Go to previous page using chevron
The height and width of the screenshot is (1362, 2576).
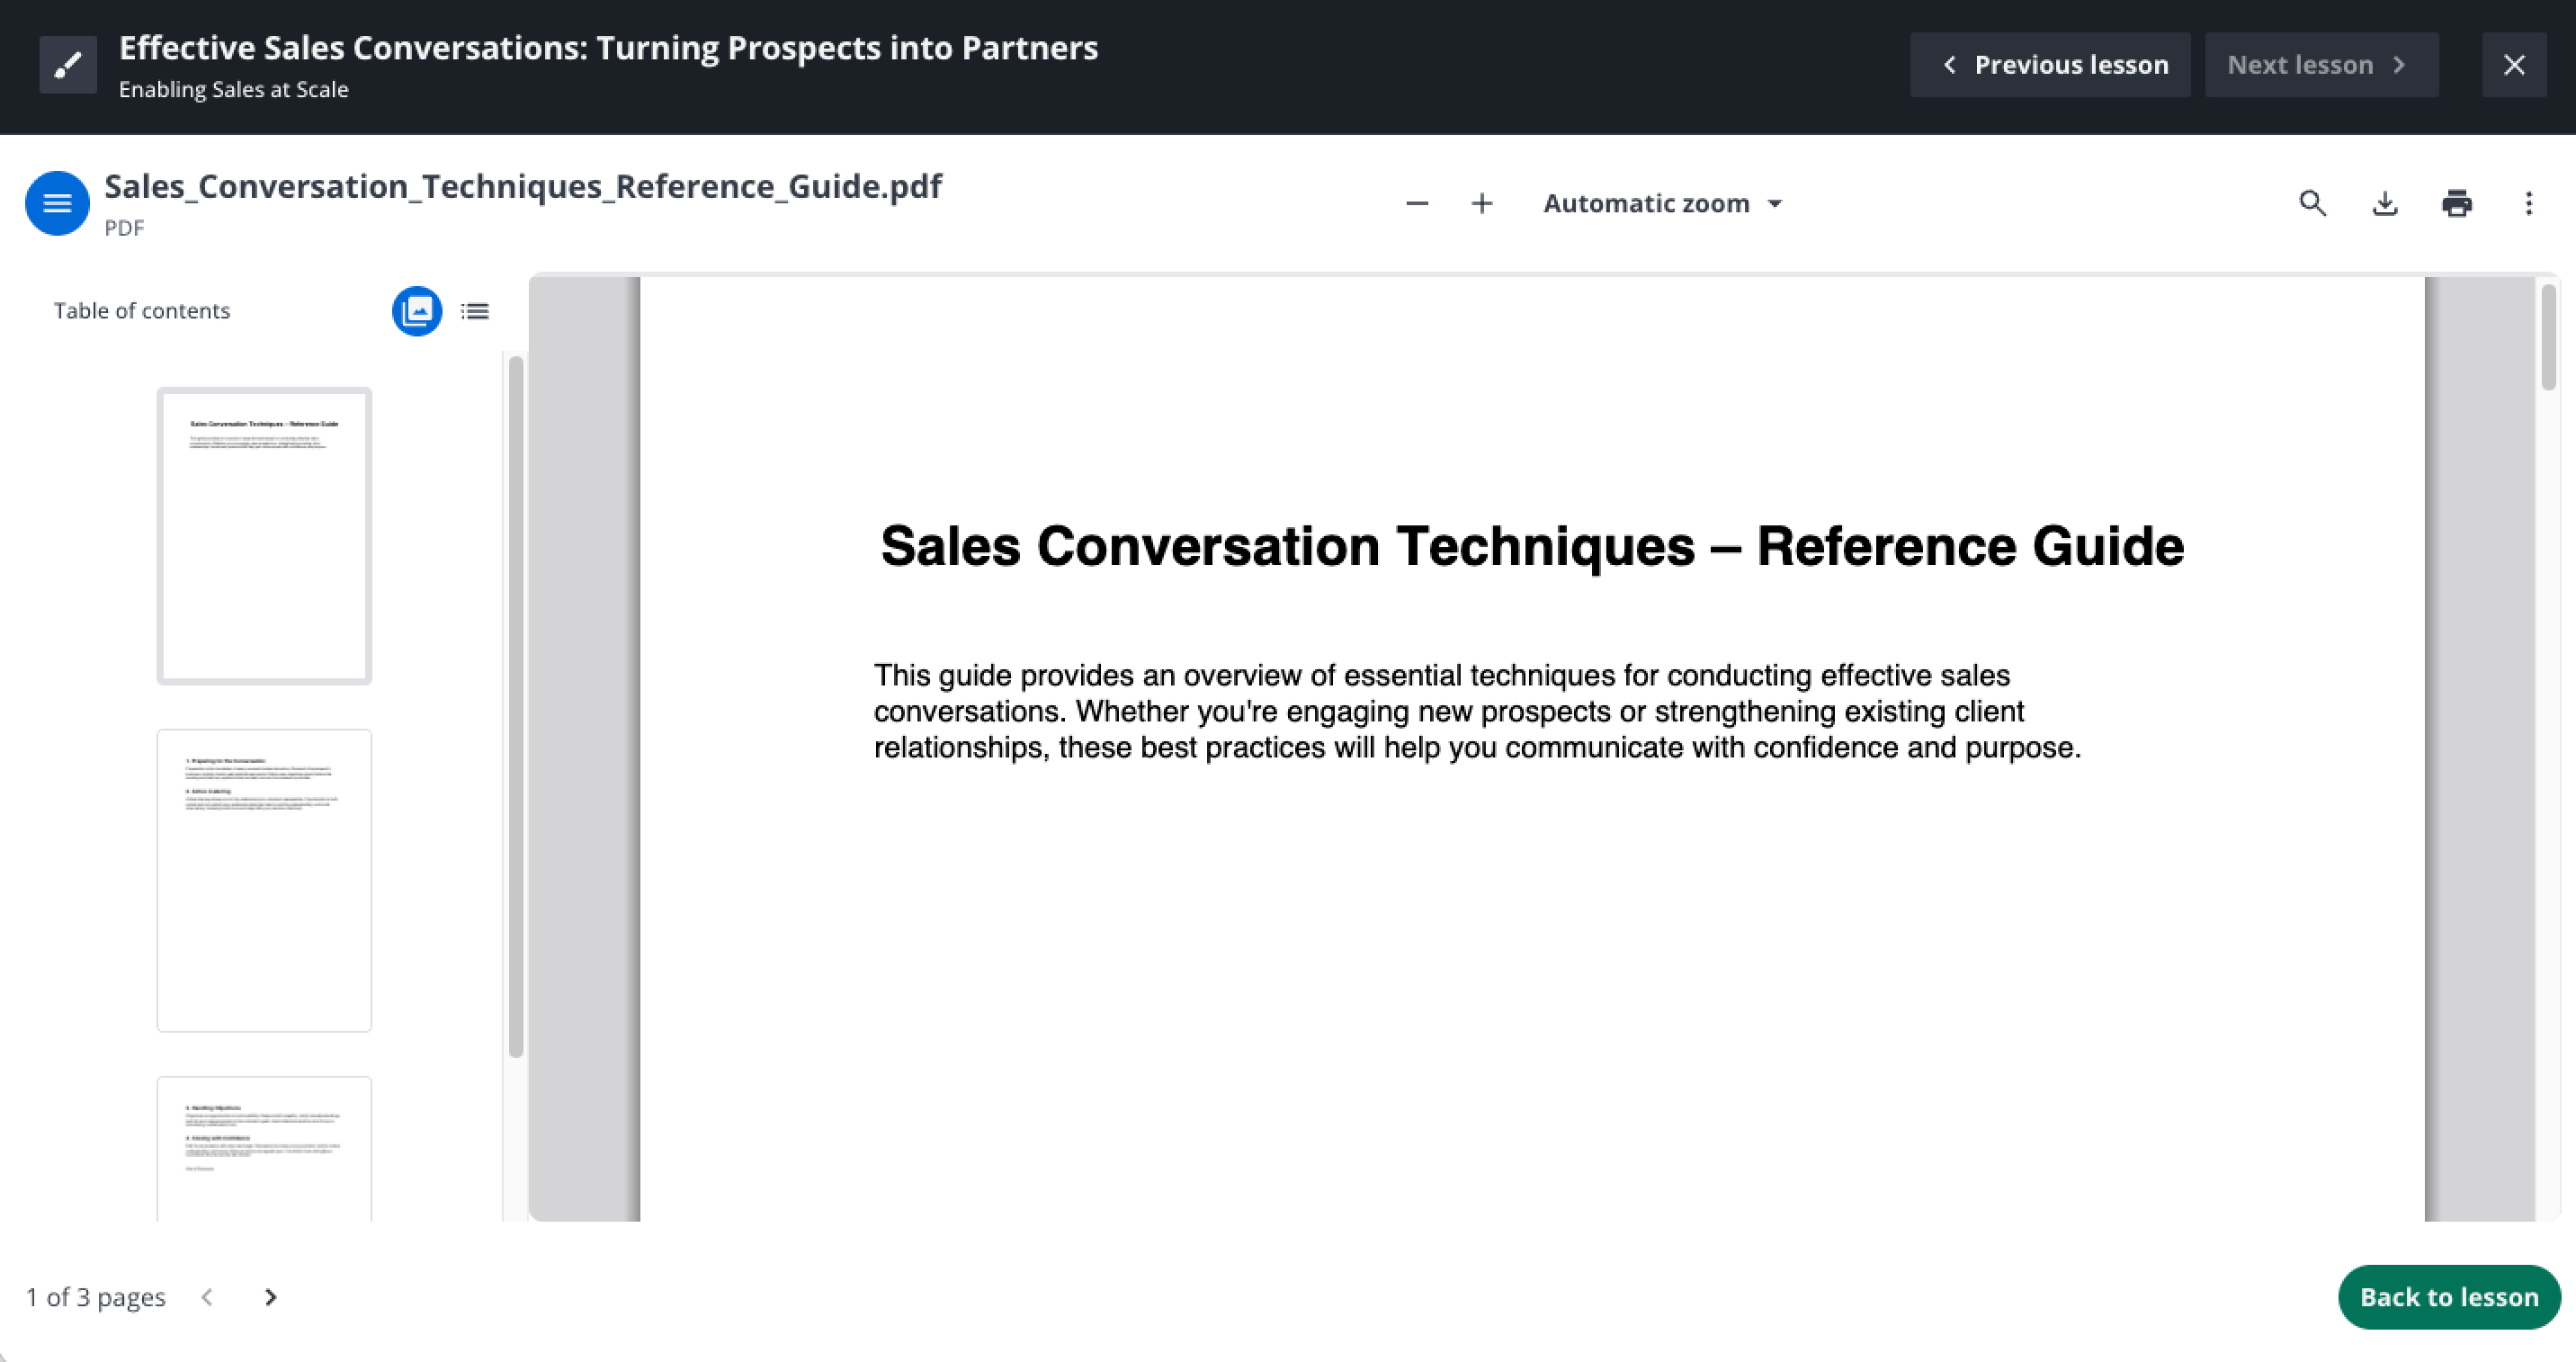(x=207, y=1297)
